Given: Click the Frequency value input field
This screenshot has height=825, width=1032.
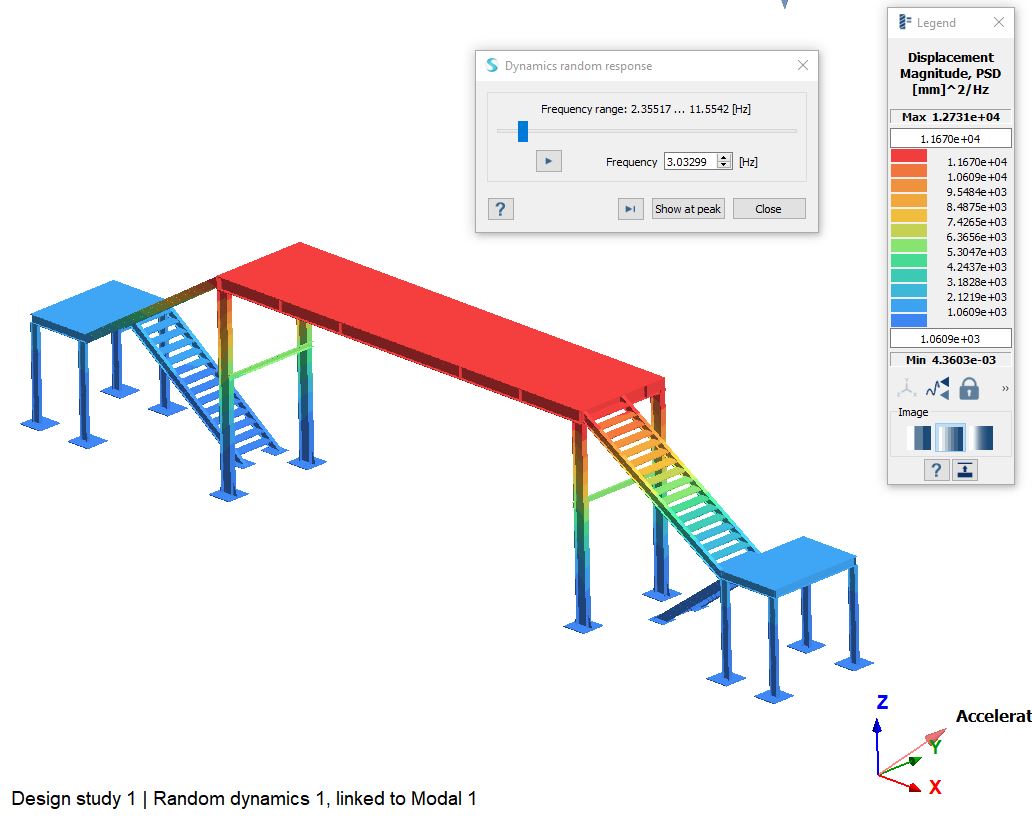Looking at the screenshot, I should [x=690, y=161].
